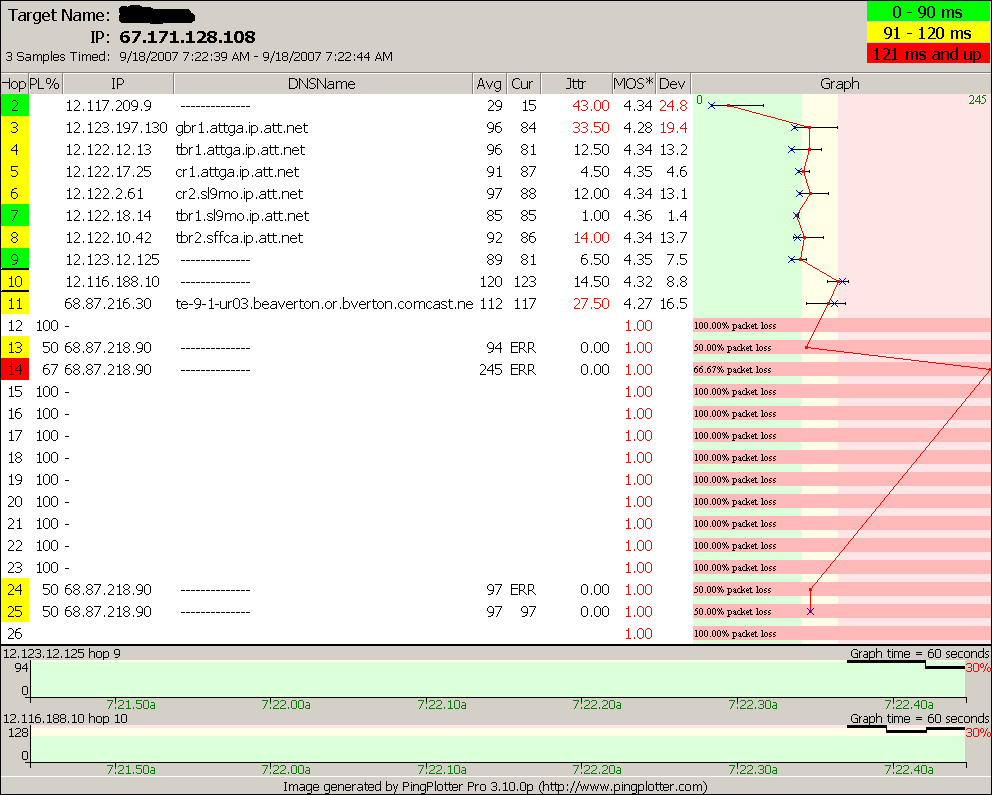Click the Avg column header
The height and width of the screenshot is (795, 992).
[x=489, y=83]
